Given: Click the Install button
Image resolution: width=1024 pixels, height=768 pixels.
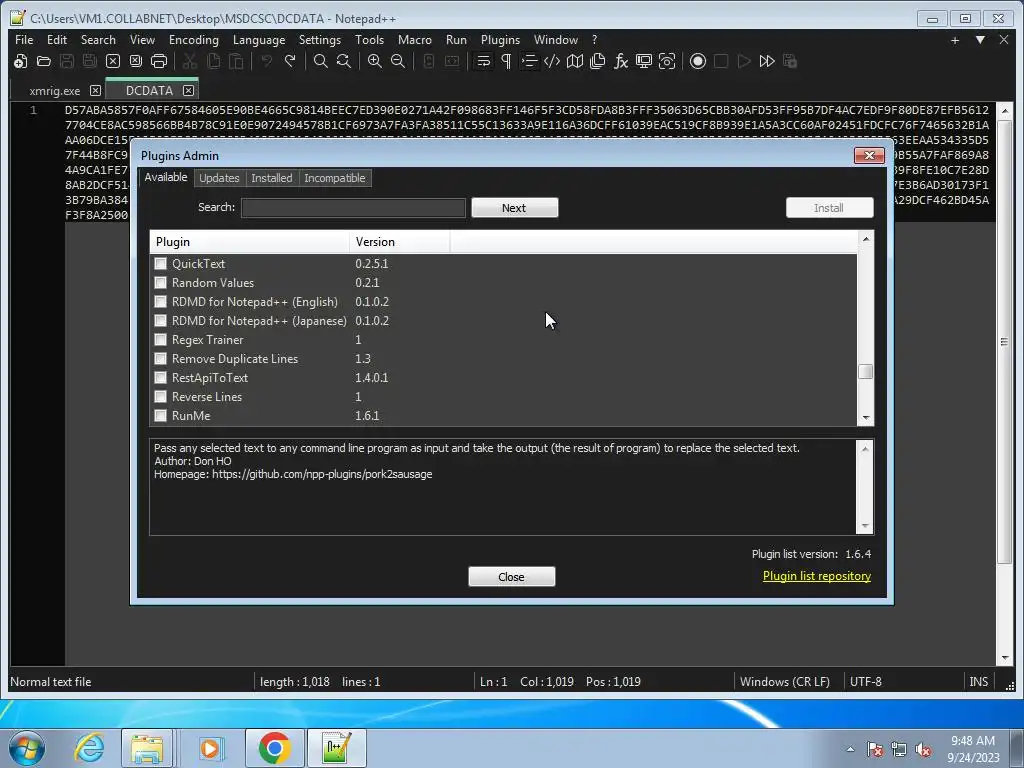Looking at the screenshot, I should tap(829, 208).
